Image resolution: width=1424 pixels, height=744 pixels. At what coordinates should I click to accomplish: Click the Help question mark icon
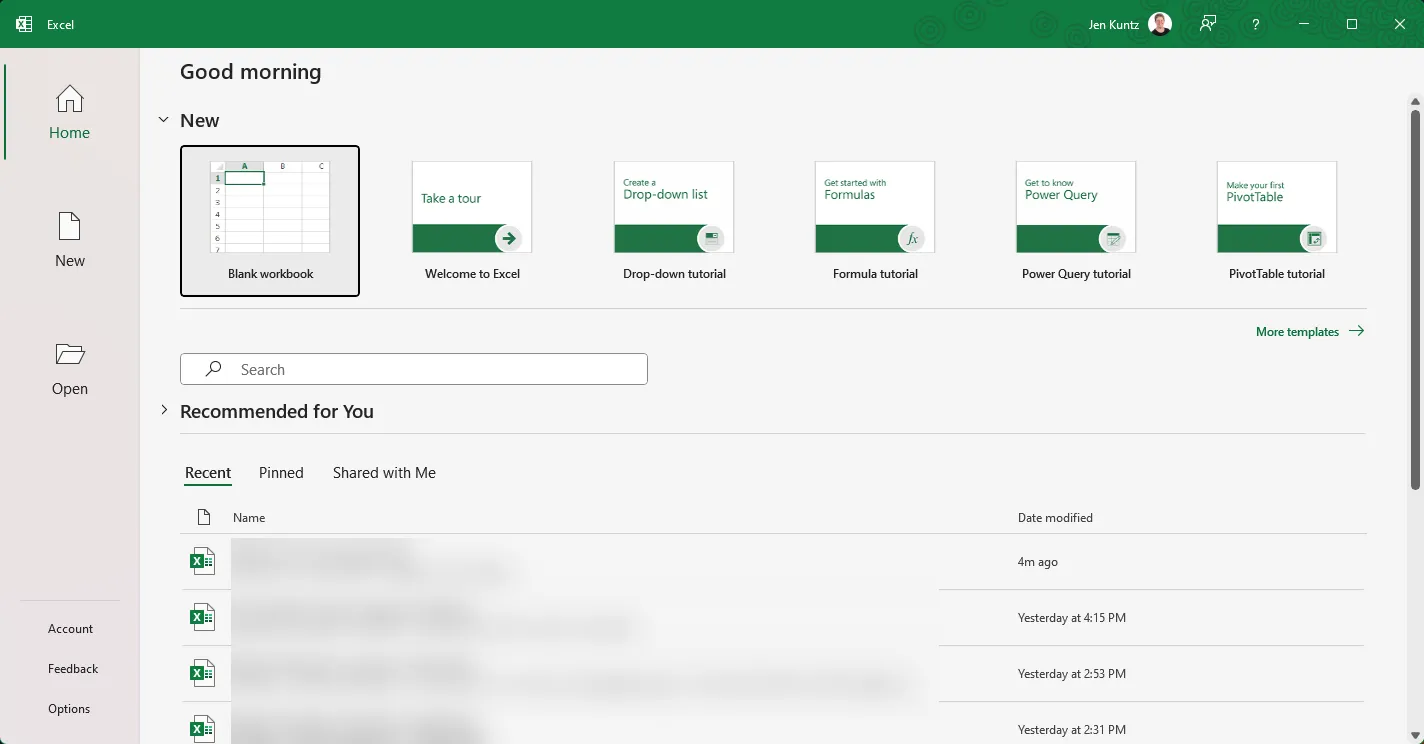point(1255,24)
